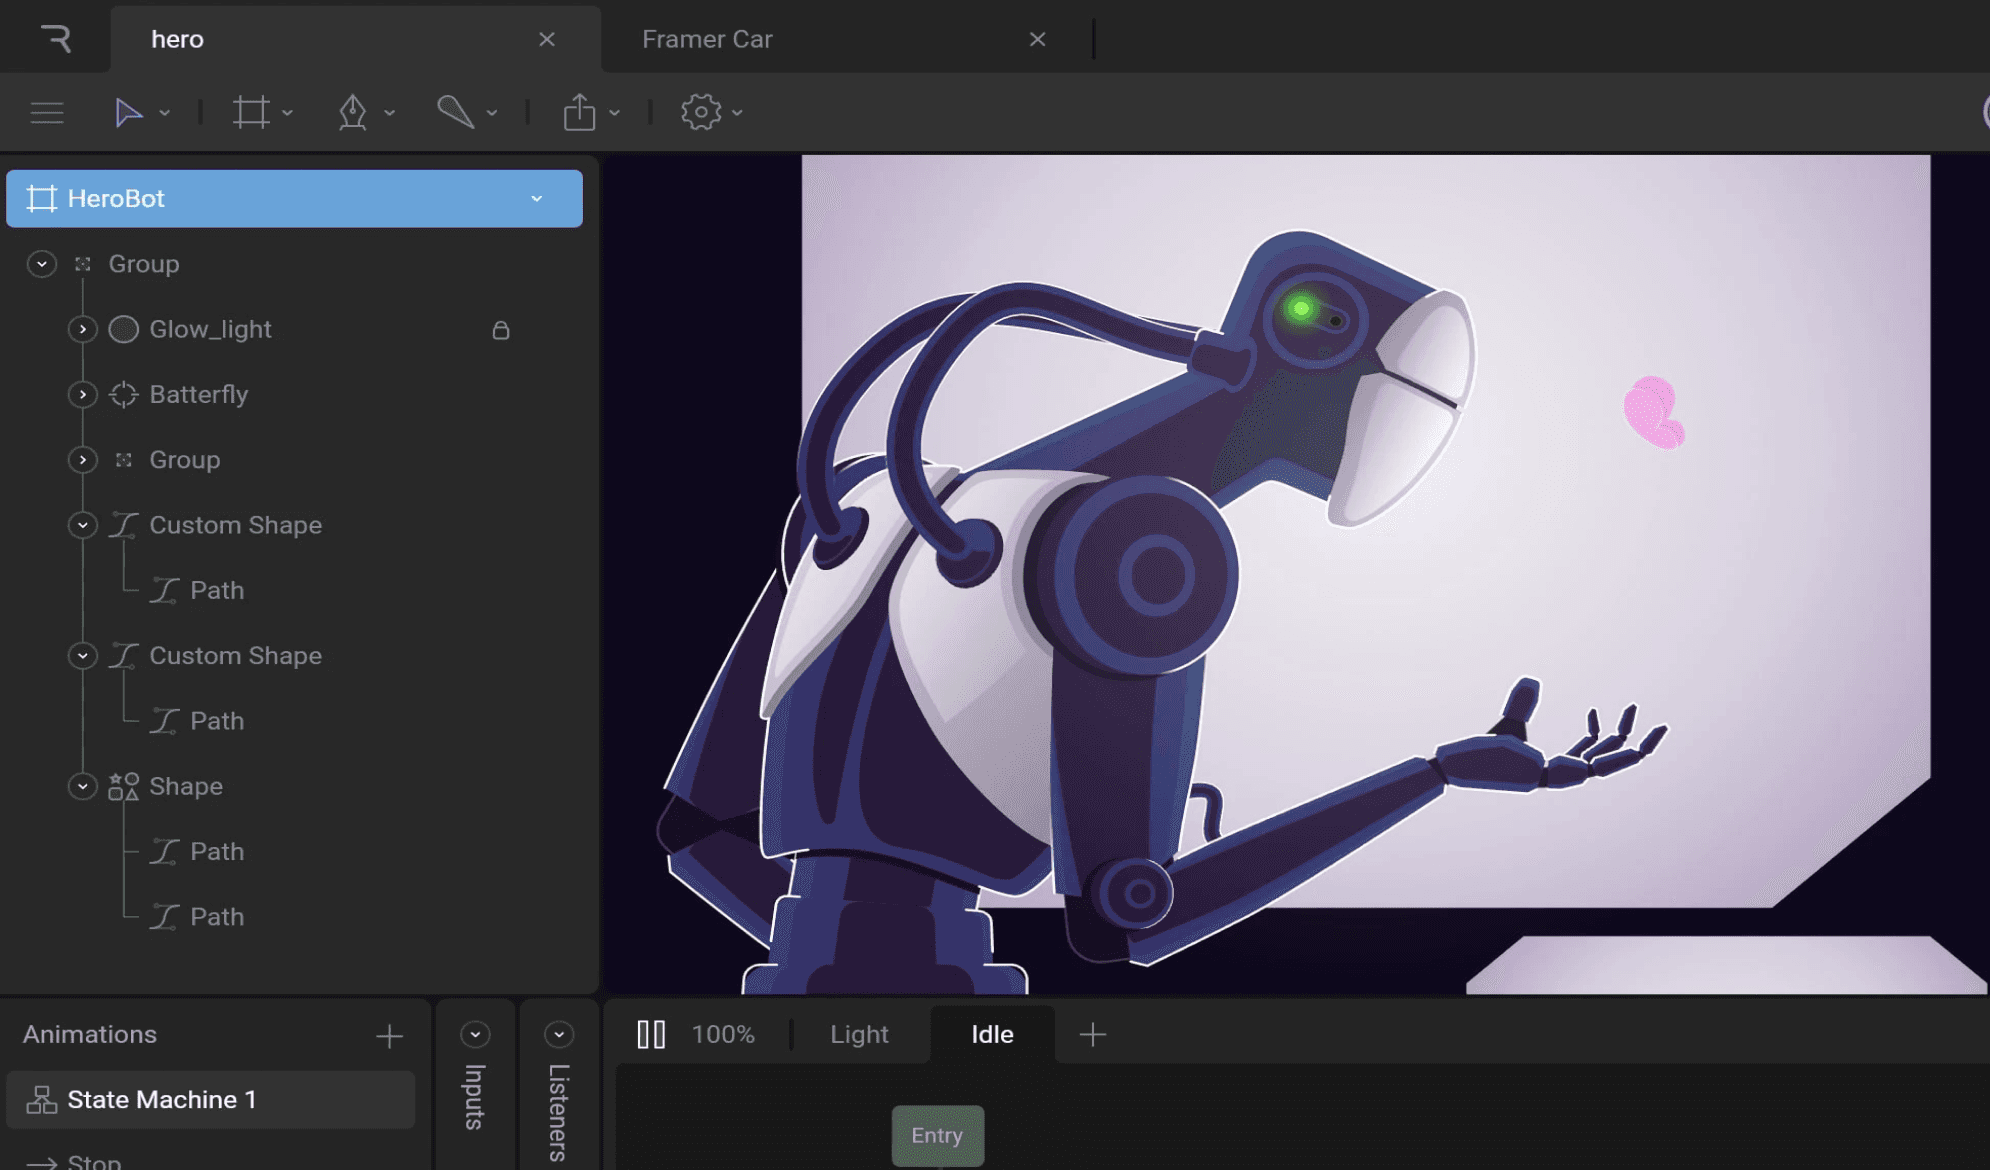Select the arrow Select tool
The width and height of the screenshot is (1990, 1170).
click(128, 112)
